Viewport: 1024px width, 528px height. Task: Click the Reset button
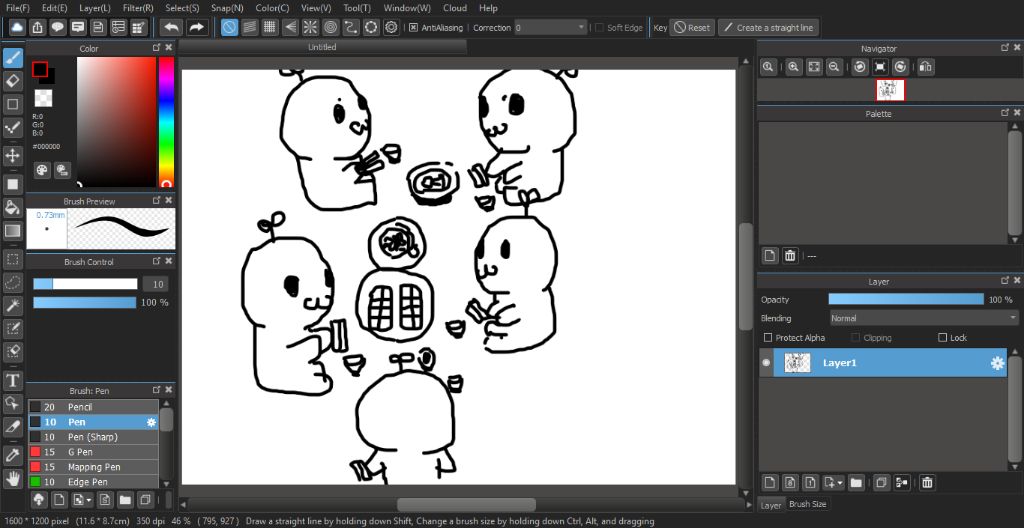tap(692, 27)
